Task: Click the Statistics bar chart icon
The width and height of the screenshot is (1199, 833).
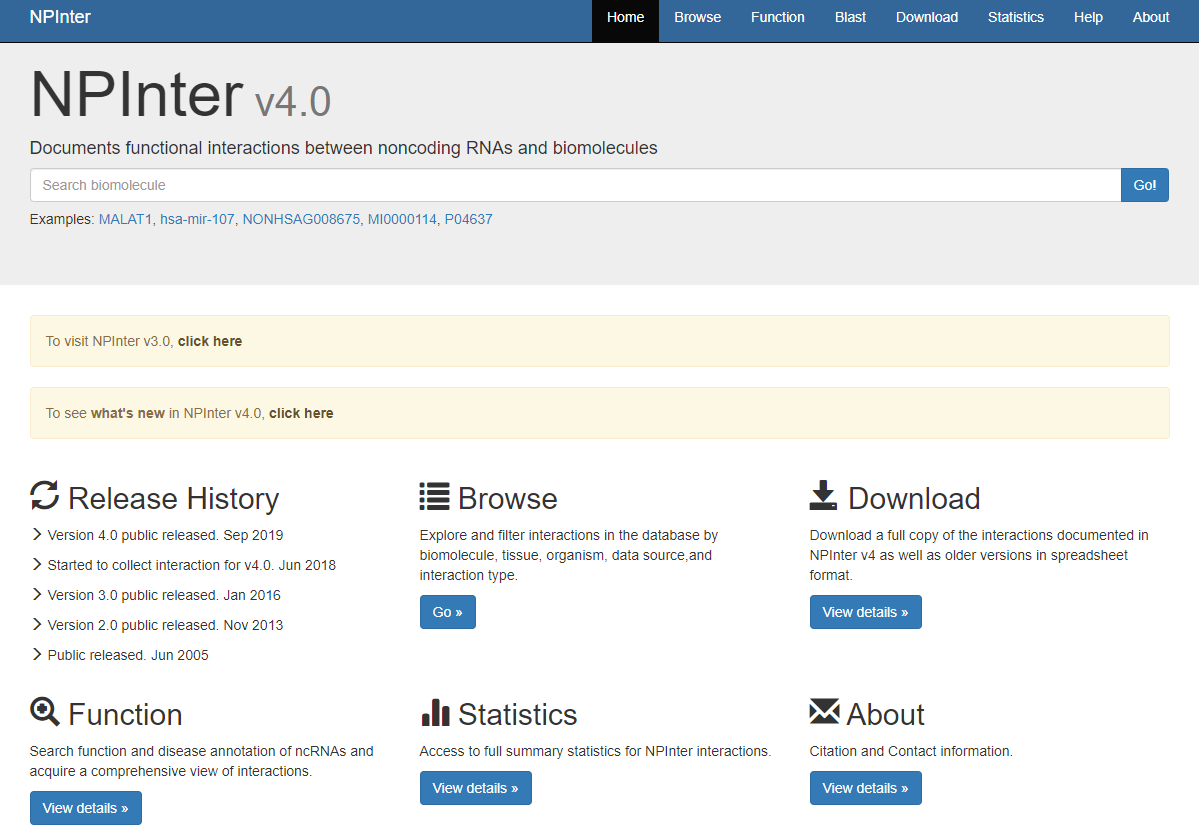Action: (x=435, y=712)
